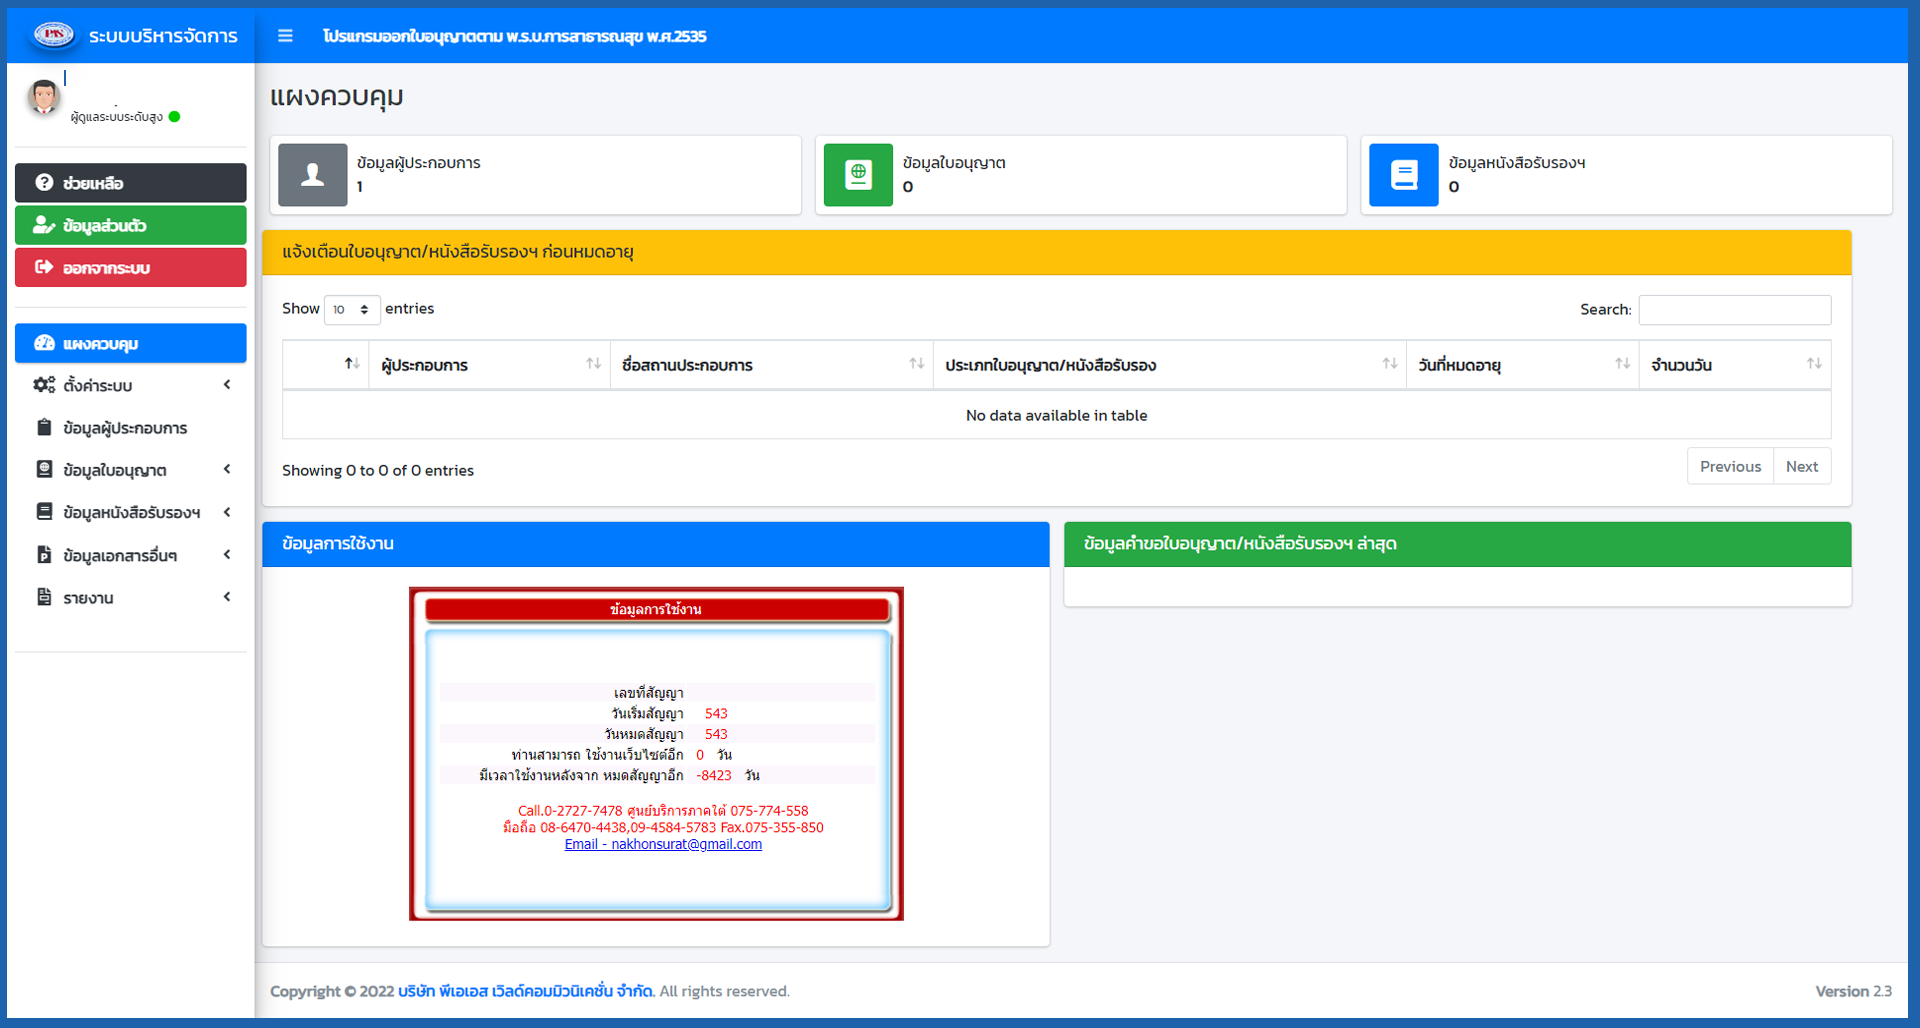The height and width of the screenshot is (1028, 1920).
Task: Select แผงควบคุม dashboard menu item
Action: pyautogui.click(x=131, y=343)
